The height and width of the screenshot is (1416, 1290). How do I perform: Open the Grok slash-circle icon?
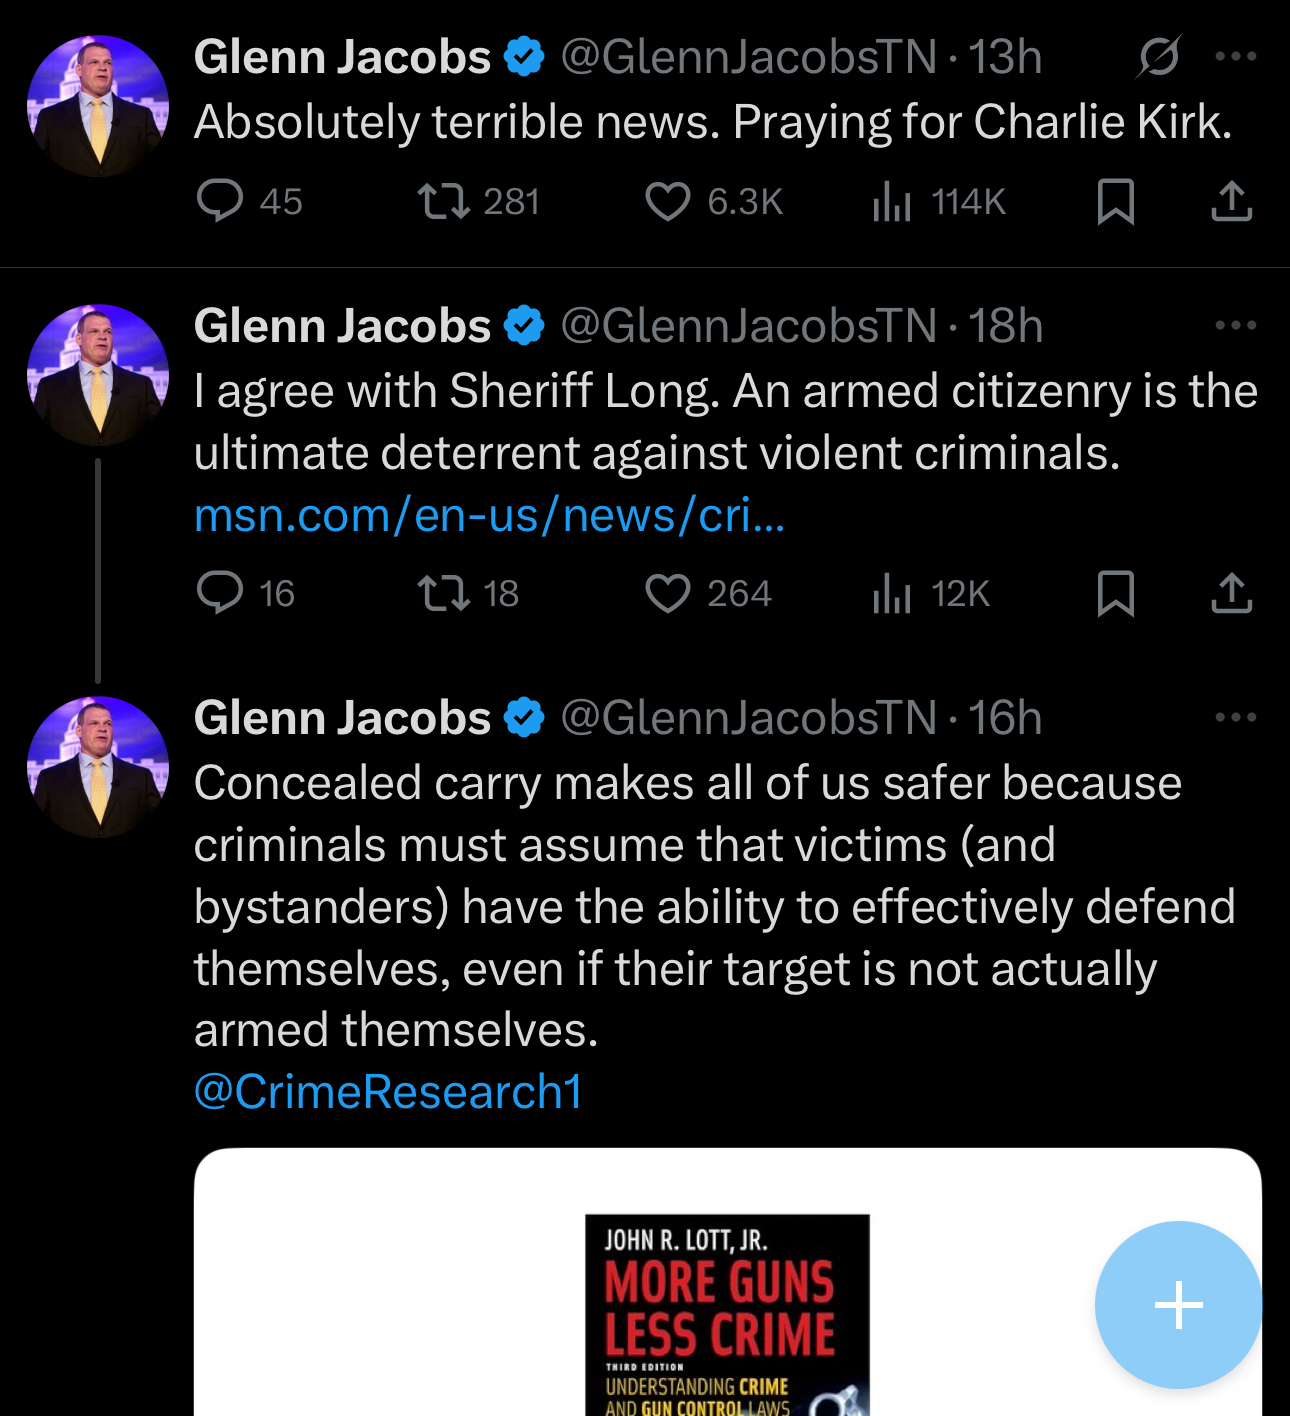pos(1159,57)
